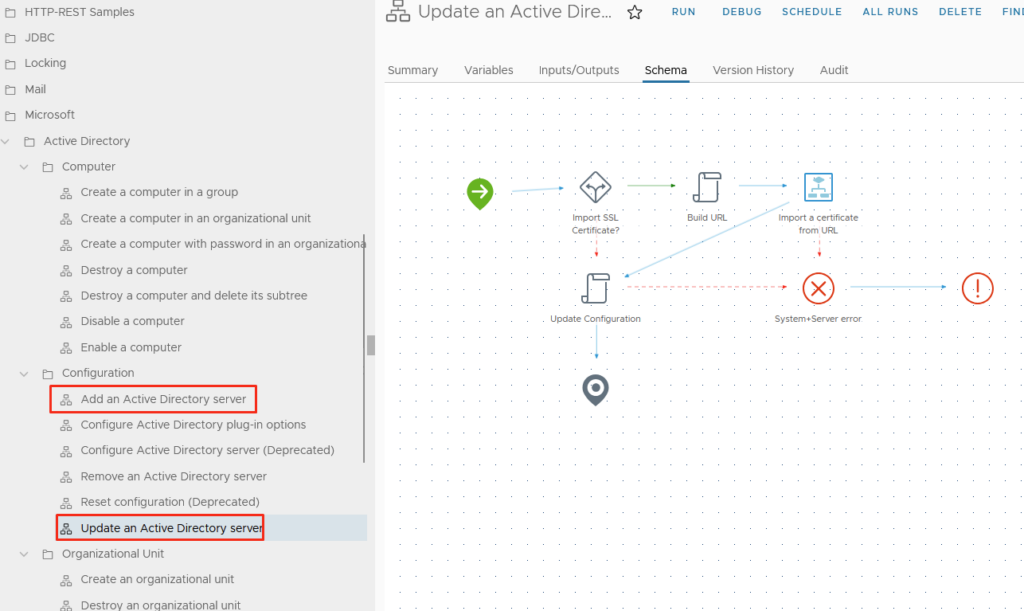This screenshot has width=1024, height=611.
Task: Select the Import SSL Certificate decision node
Action: click(595, 188)
